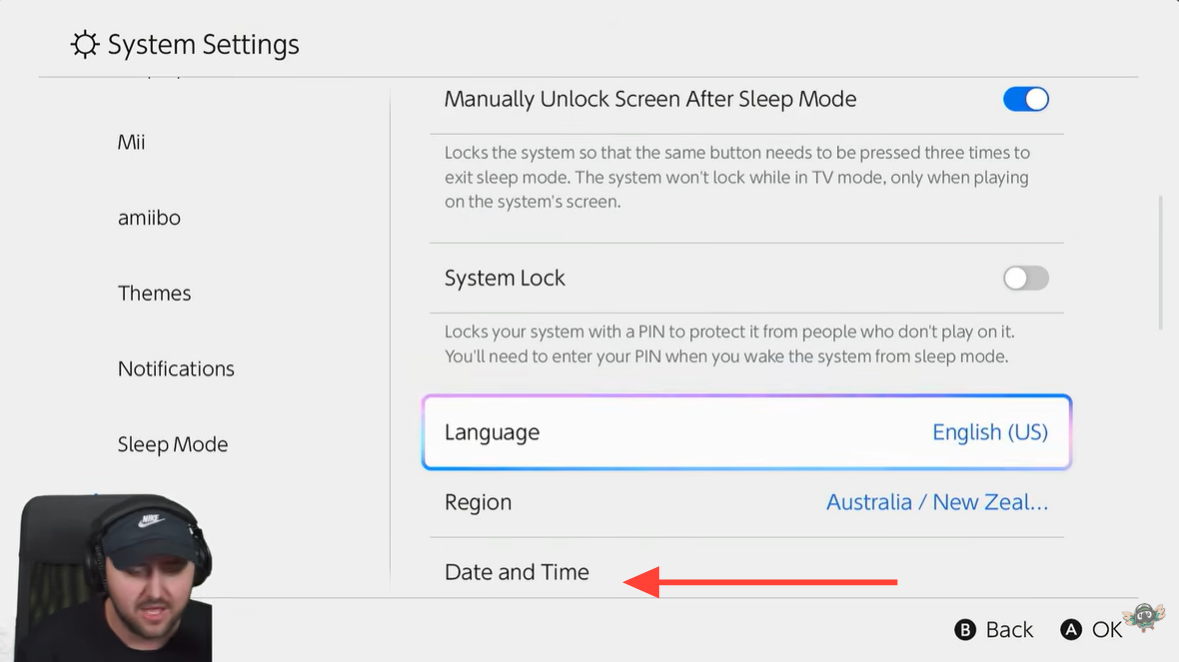
Task: Go to Notifications settings
Action: pyautogui.click(x=176, y=369)
